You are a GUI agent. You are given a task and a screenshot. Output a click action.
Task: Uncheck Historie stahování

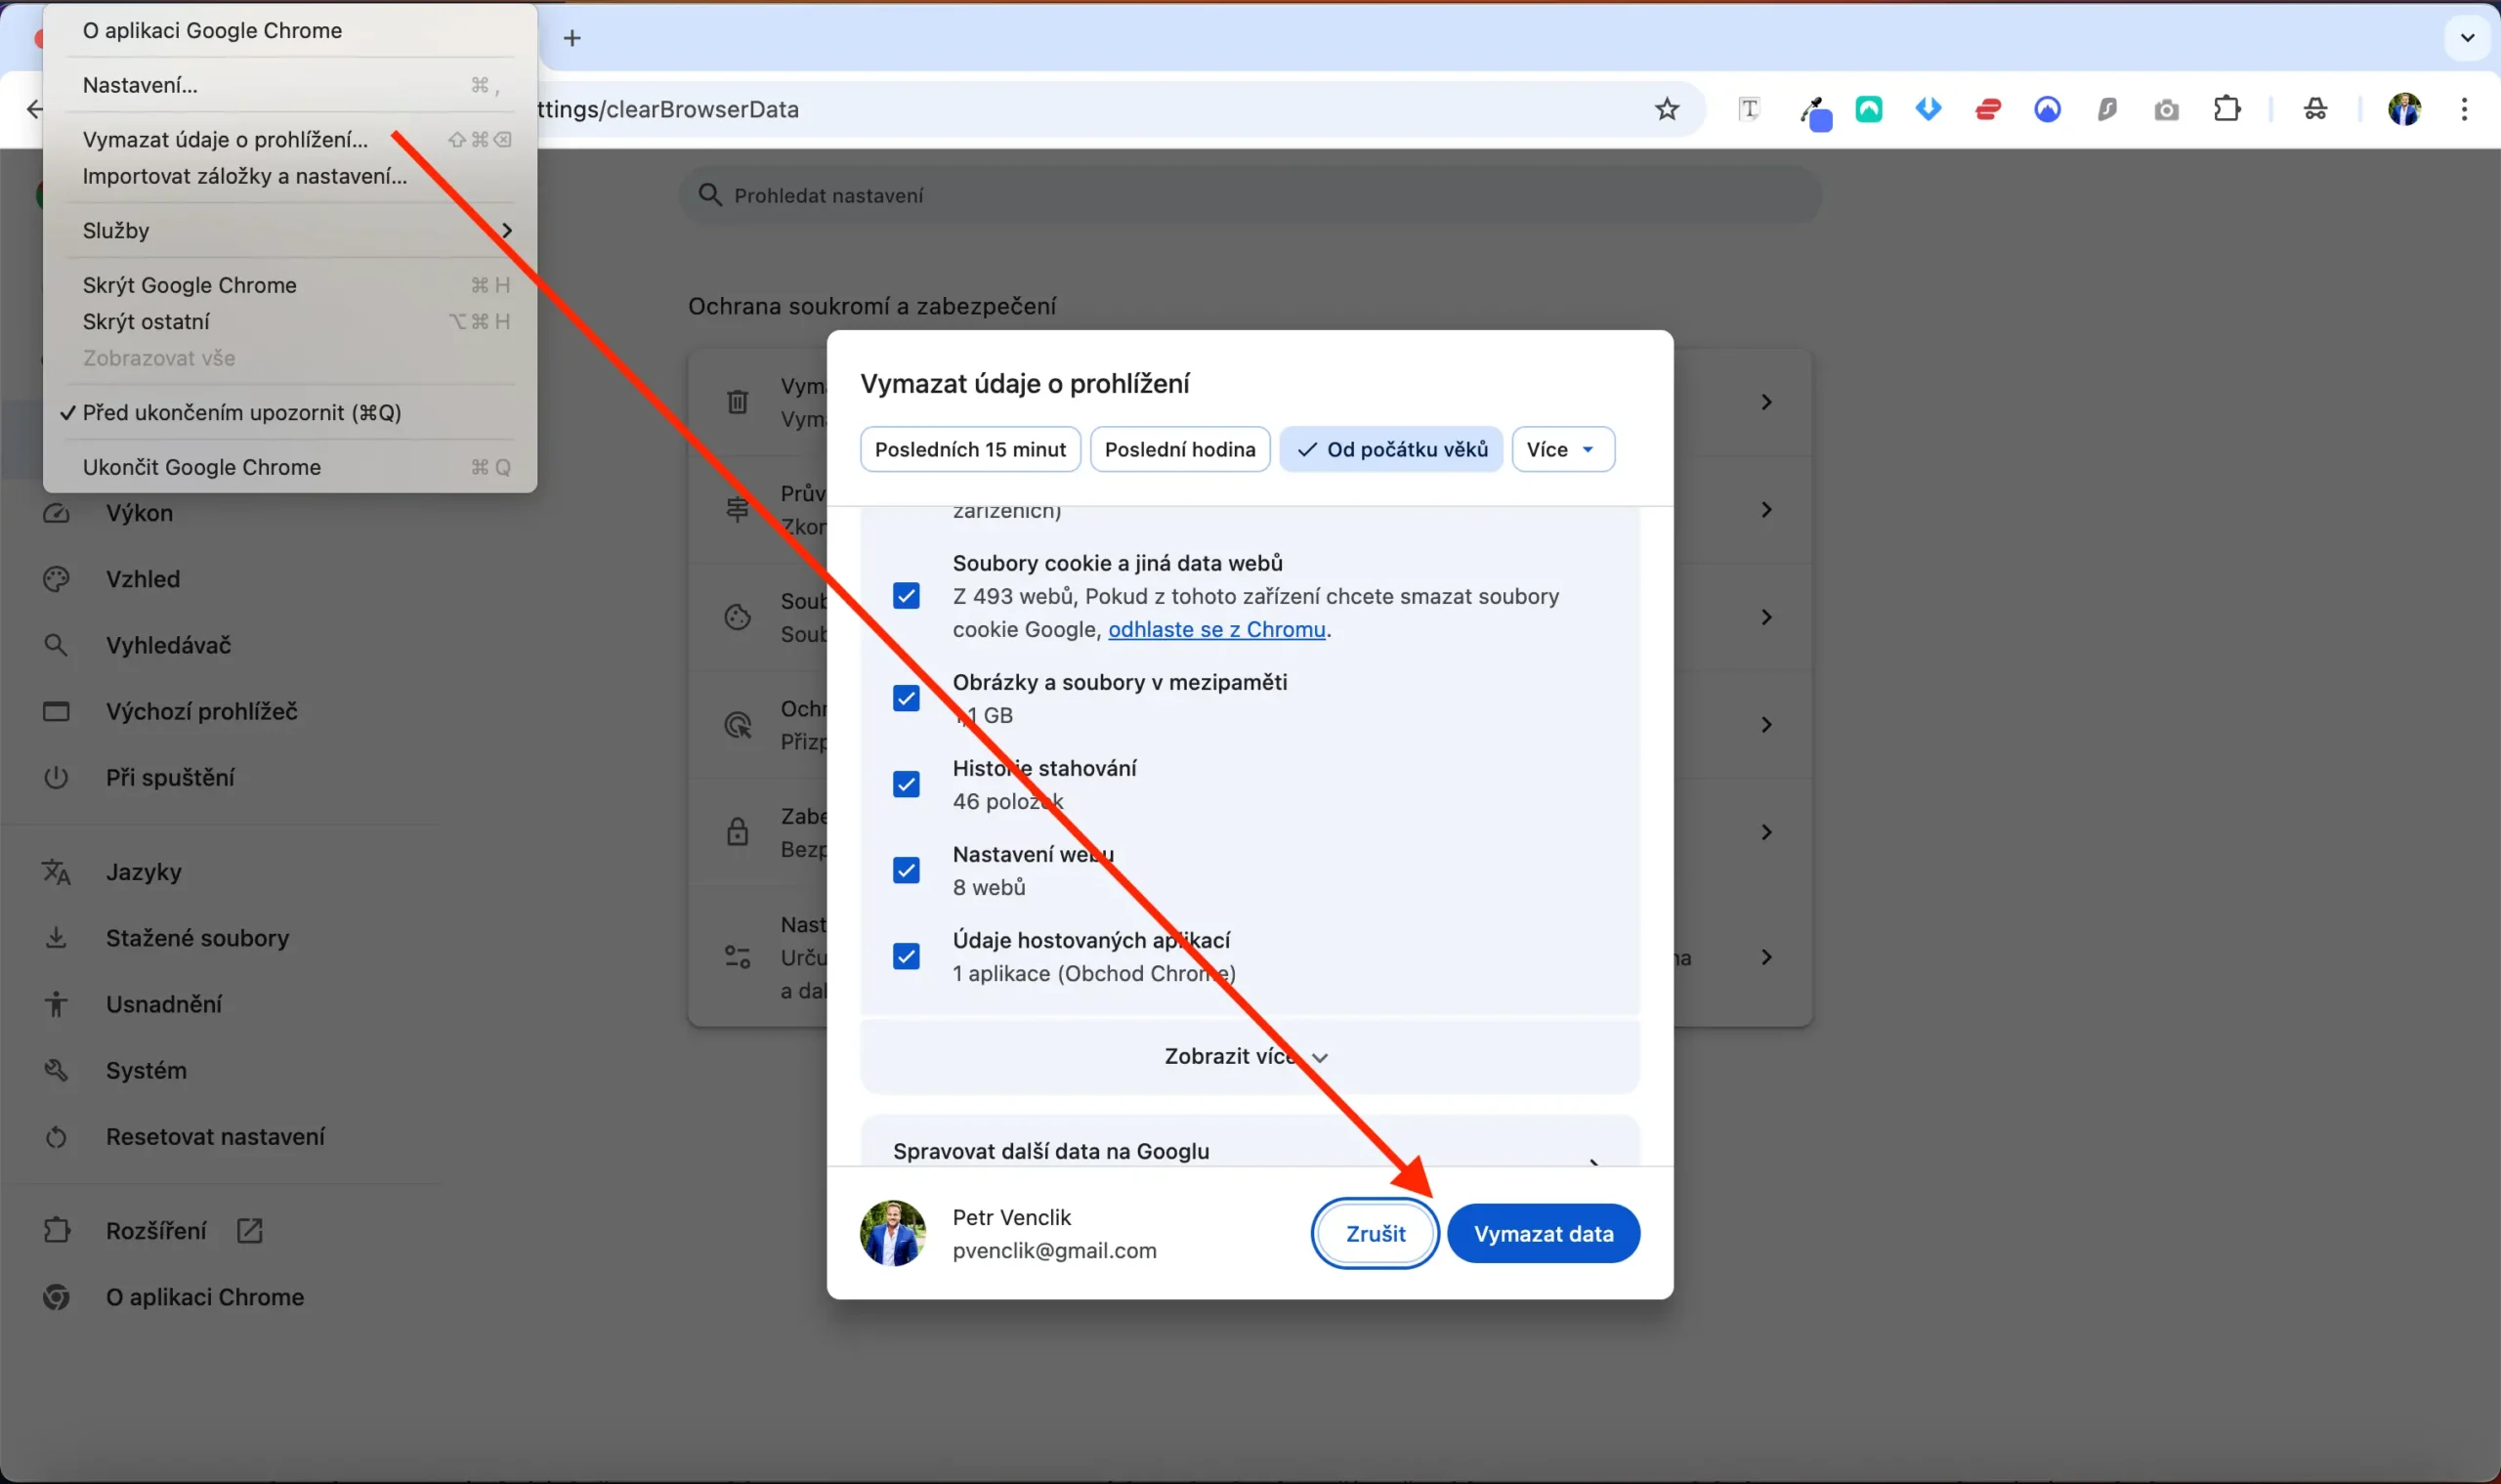point(905,783)
